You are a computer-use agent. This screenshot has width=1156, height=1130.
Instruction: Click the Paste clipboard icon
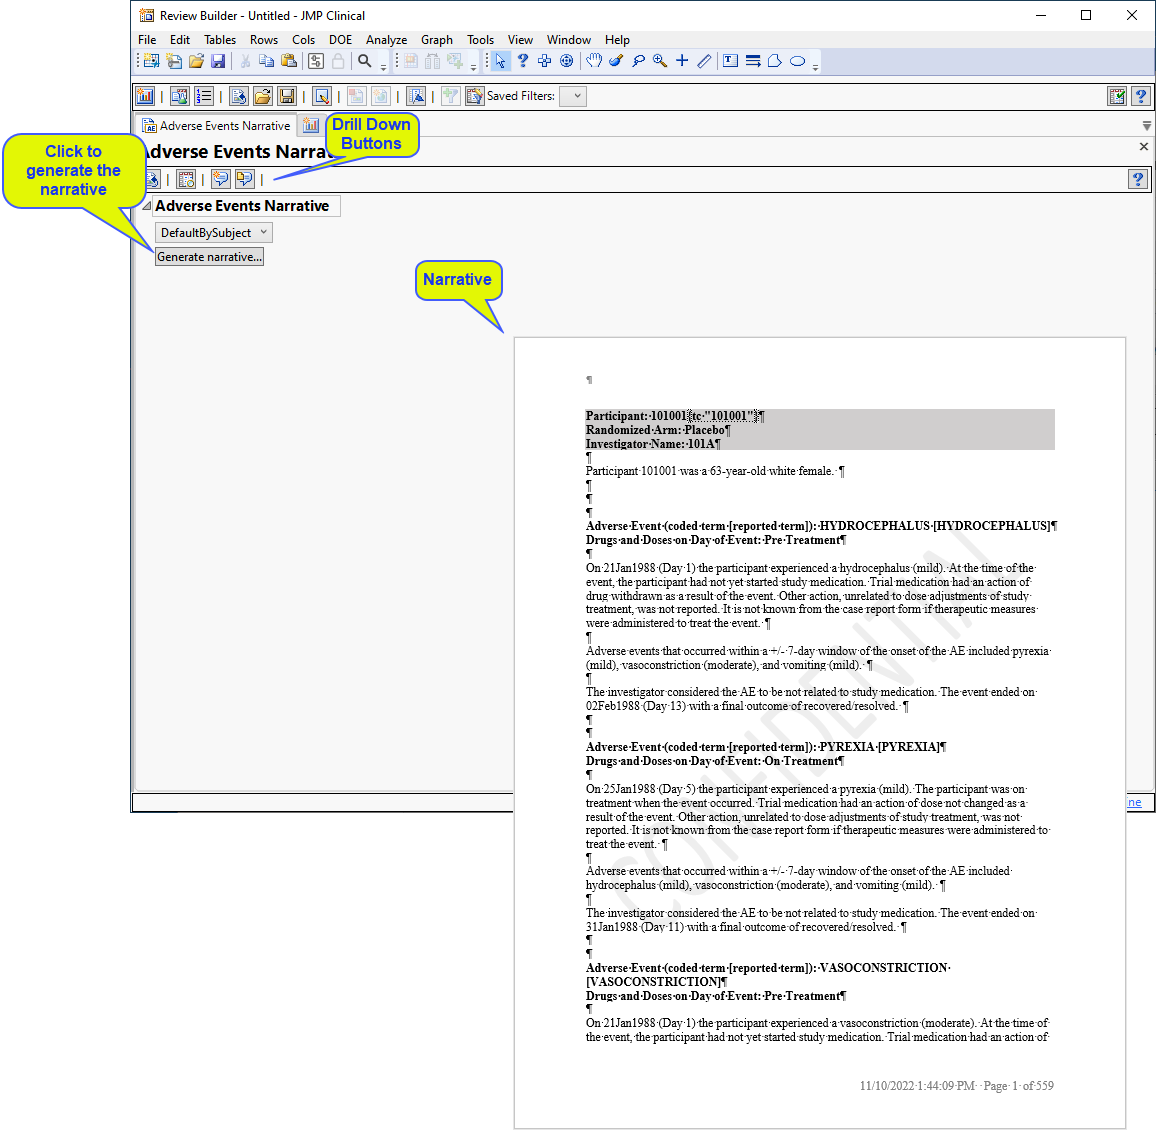(289, 61)
